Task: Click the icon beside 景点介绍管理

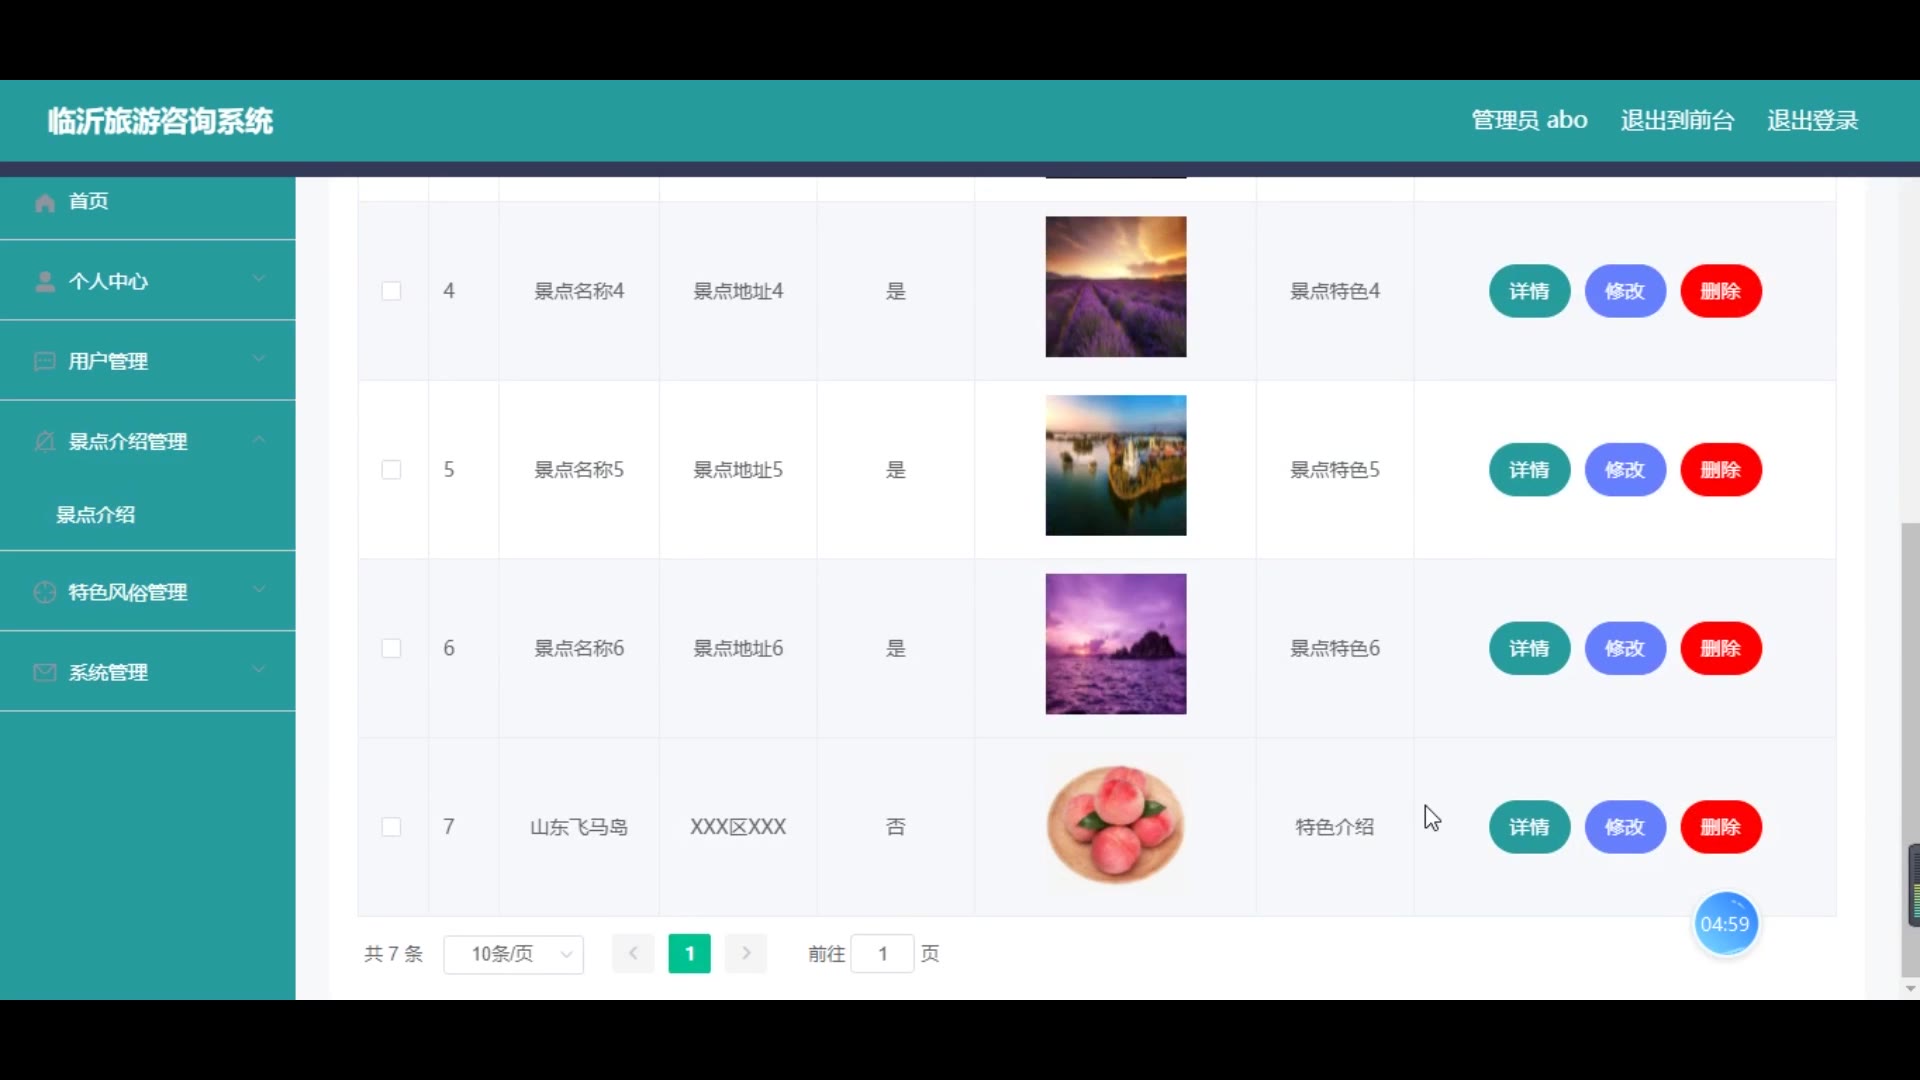Action: [45, 441]
